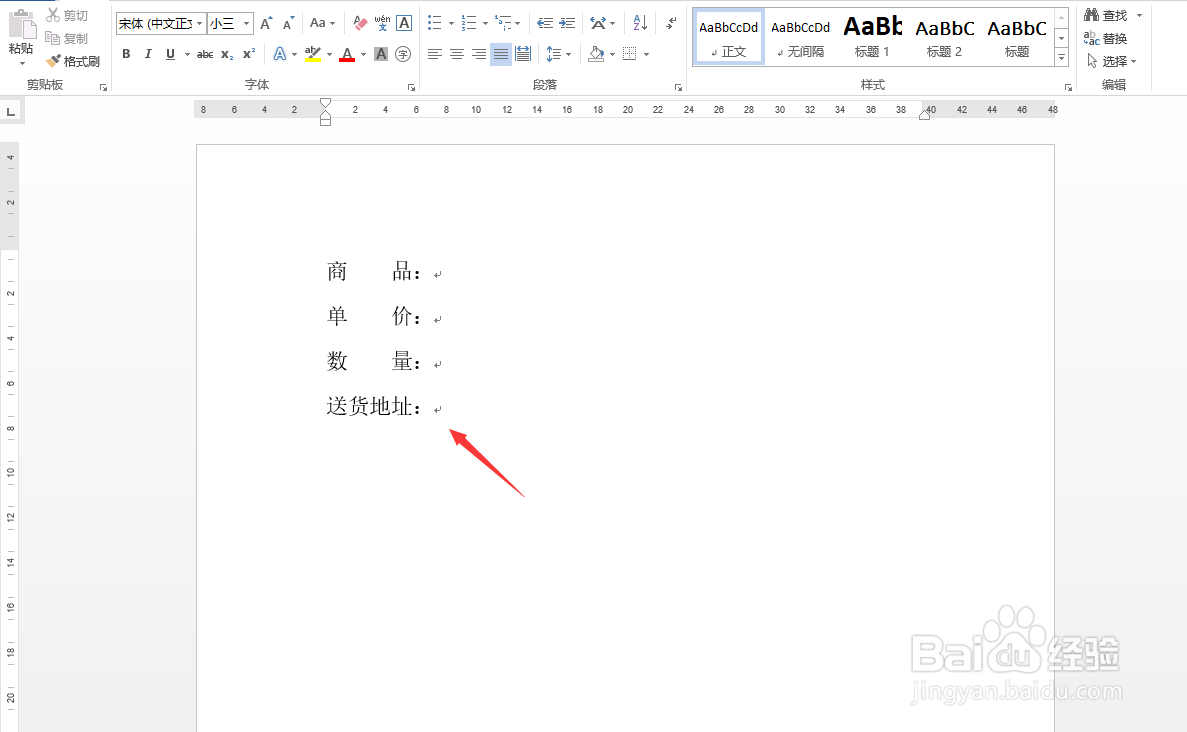Image resolution: width=1187 pixels, height=732 pixels.
Task: Align text right
Action: pyautogui.click(x=478, y=54)
